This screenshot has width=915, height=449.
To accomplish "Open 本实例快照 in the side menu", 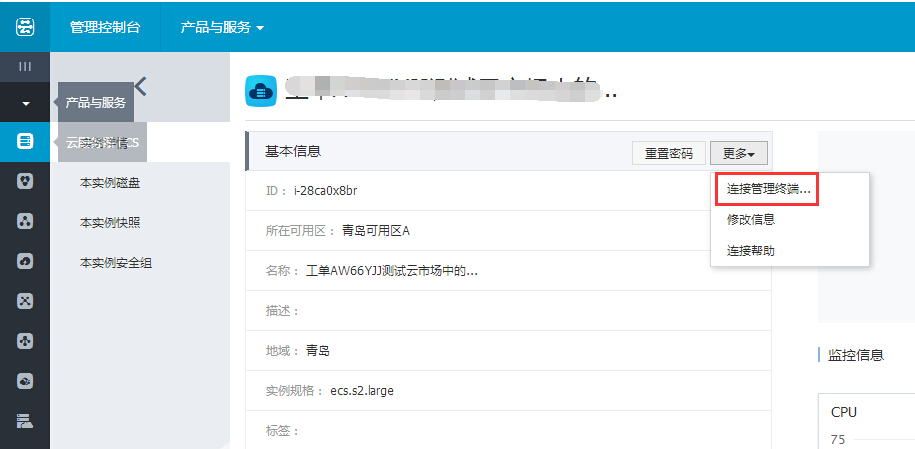I will click(x=109, y=223).
